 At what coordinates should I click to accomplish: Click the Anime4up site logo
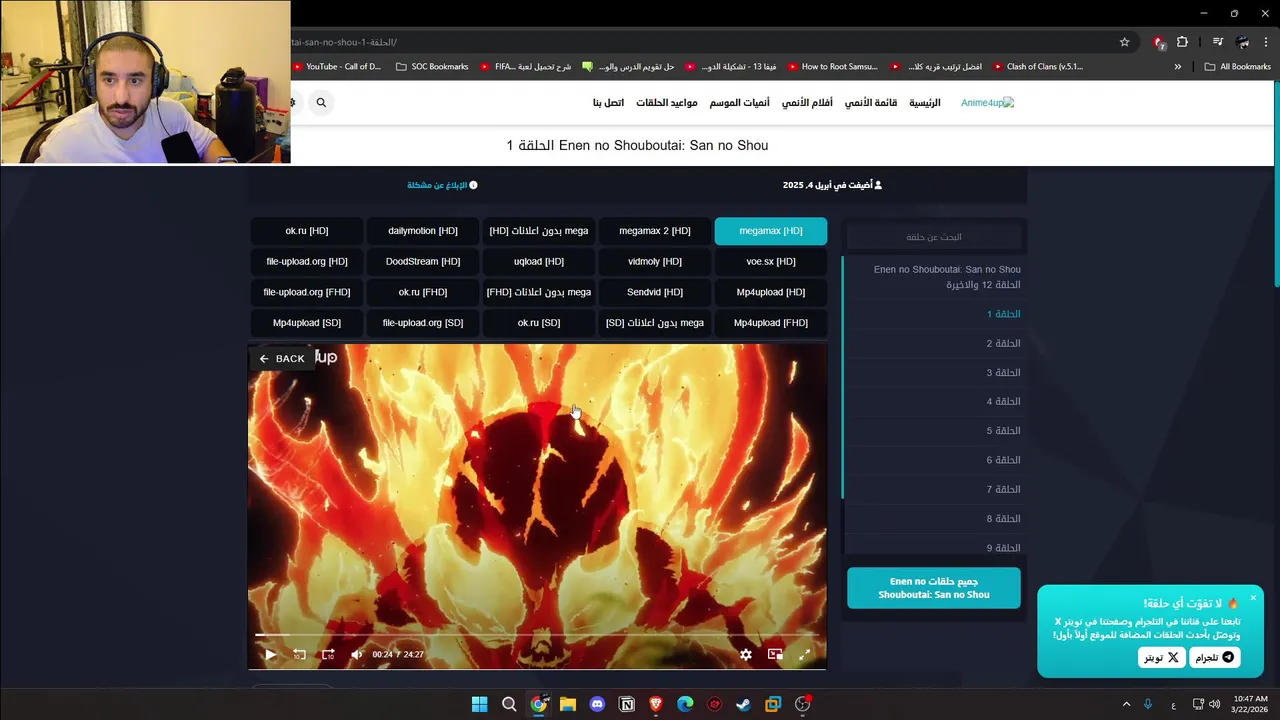click(x=987, y=103)
